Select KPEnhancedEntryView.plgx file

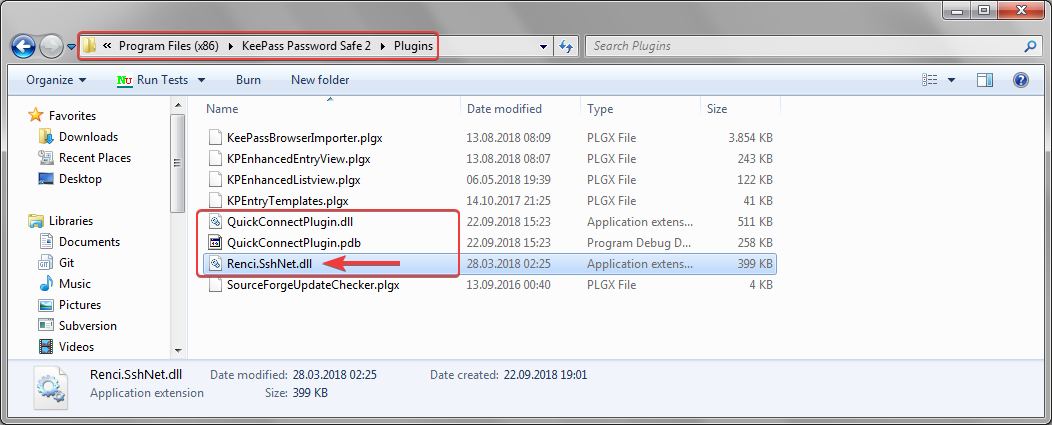click(299, 159)
